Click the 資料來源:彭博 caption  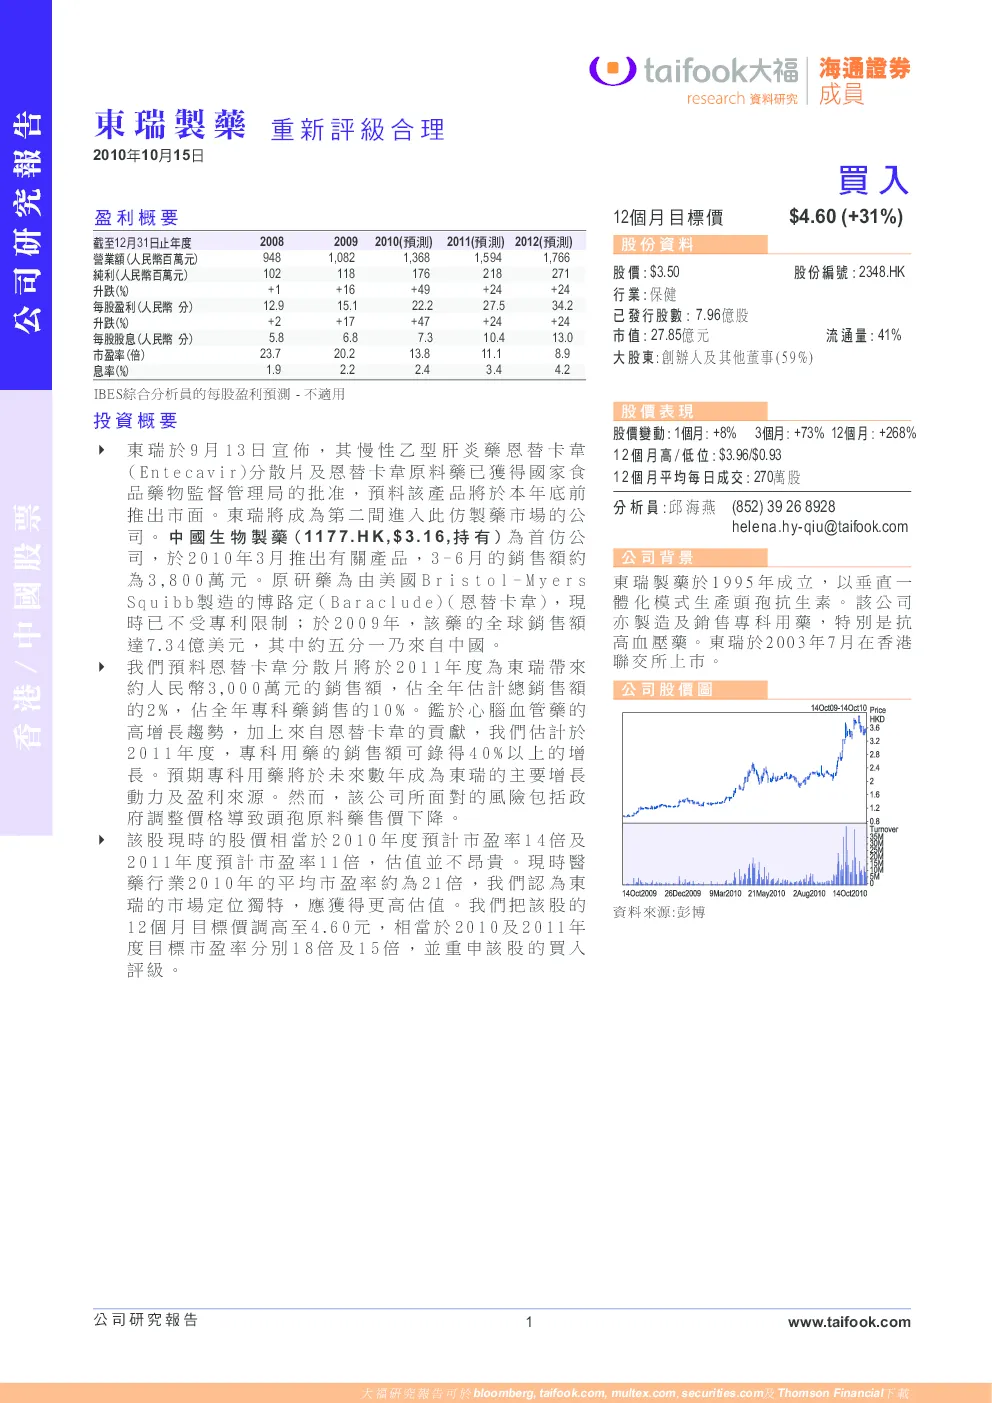659,913
